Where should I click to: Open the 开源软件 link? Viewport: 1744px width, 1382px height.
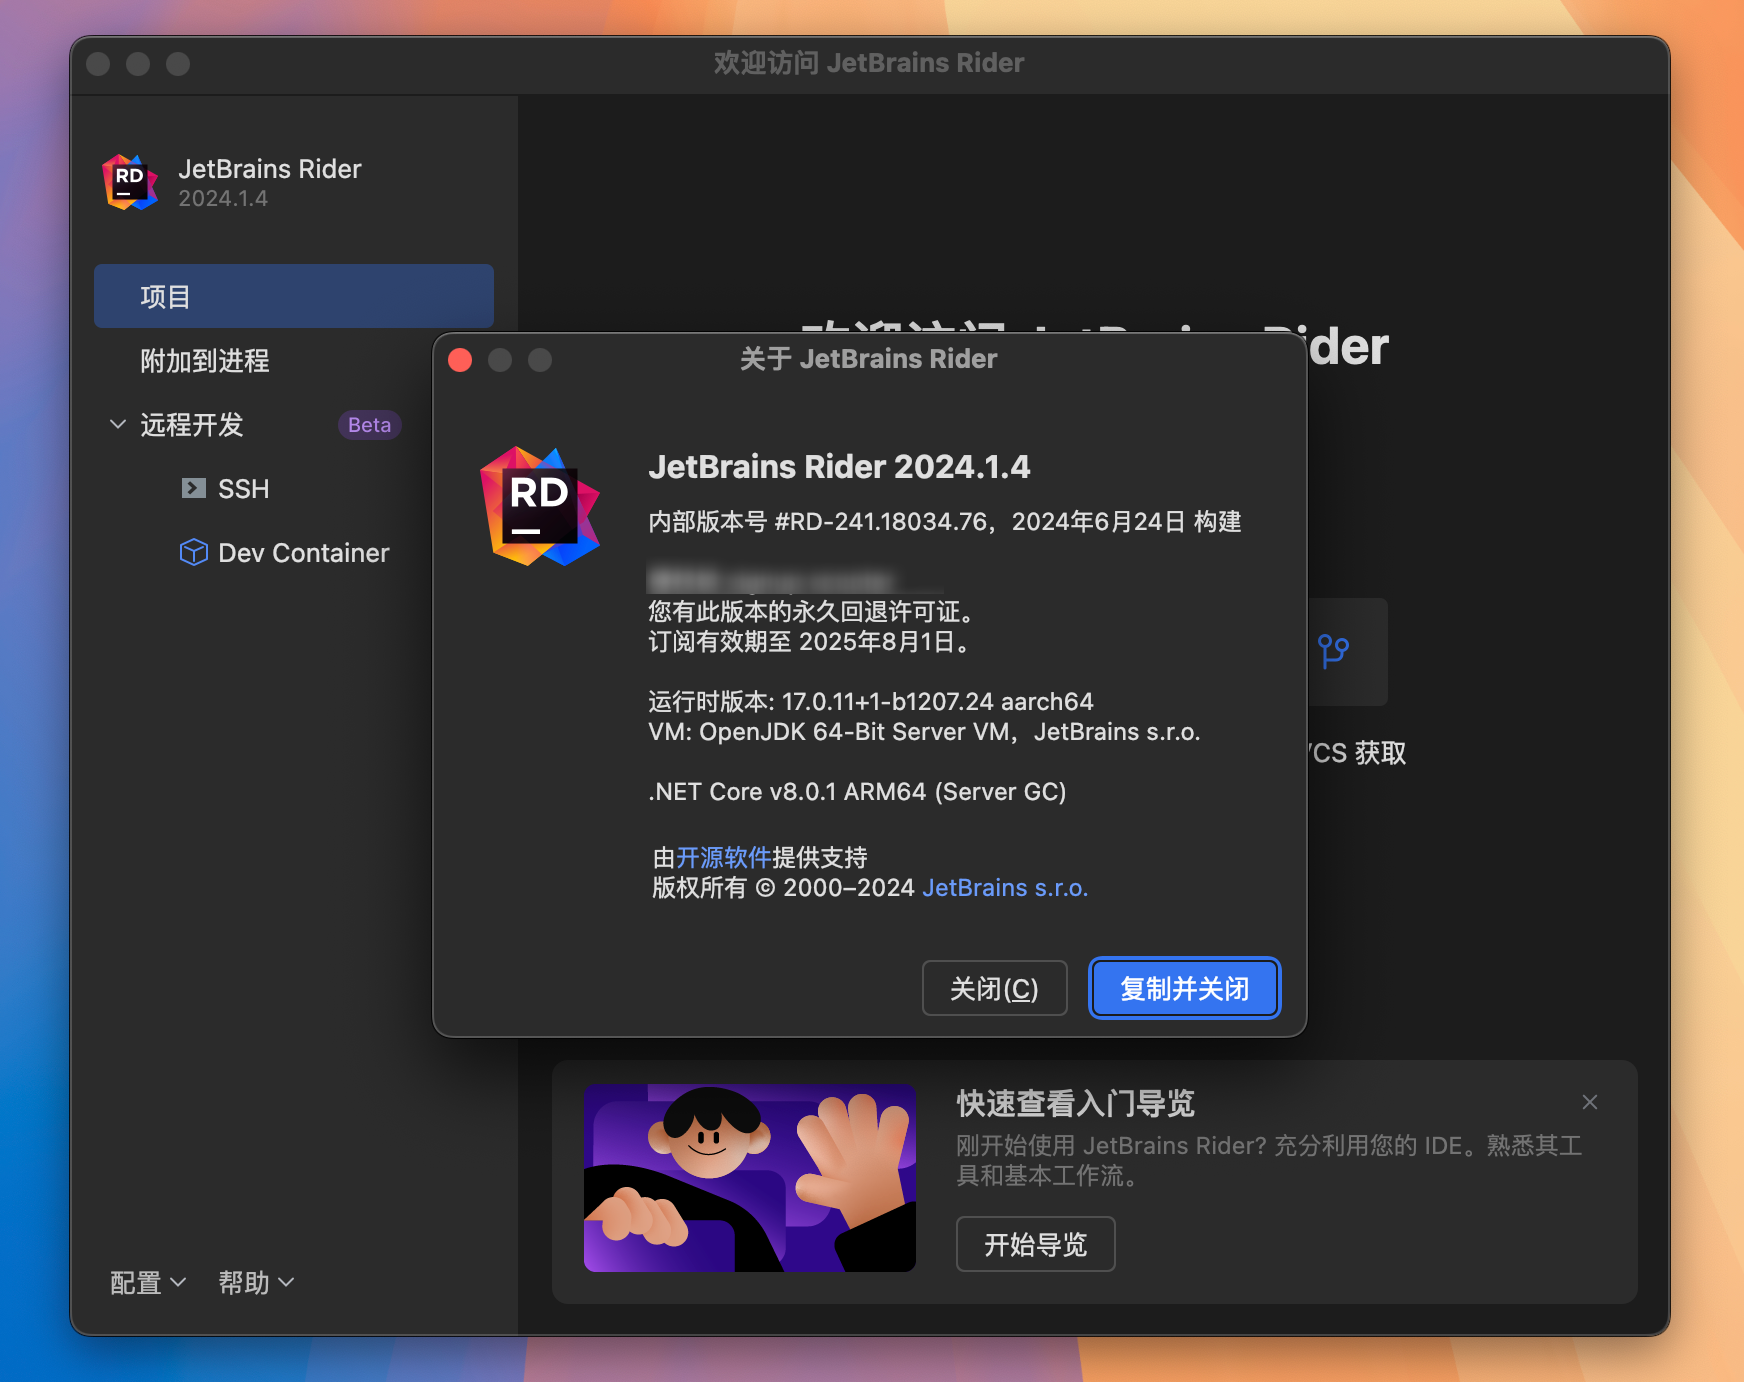point(724,857)
